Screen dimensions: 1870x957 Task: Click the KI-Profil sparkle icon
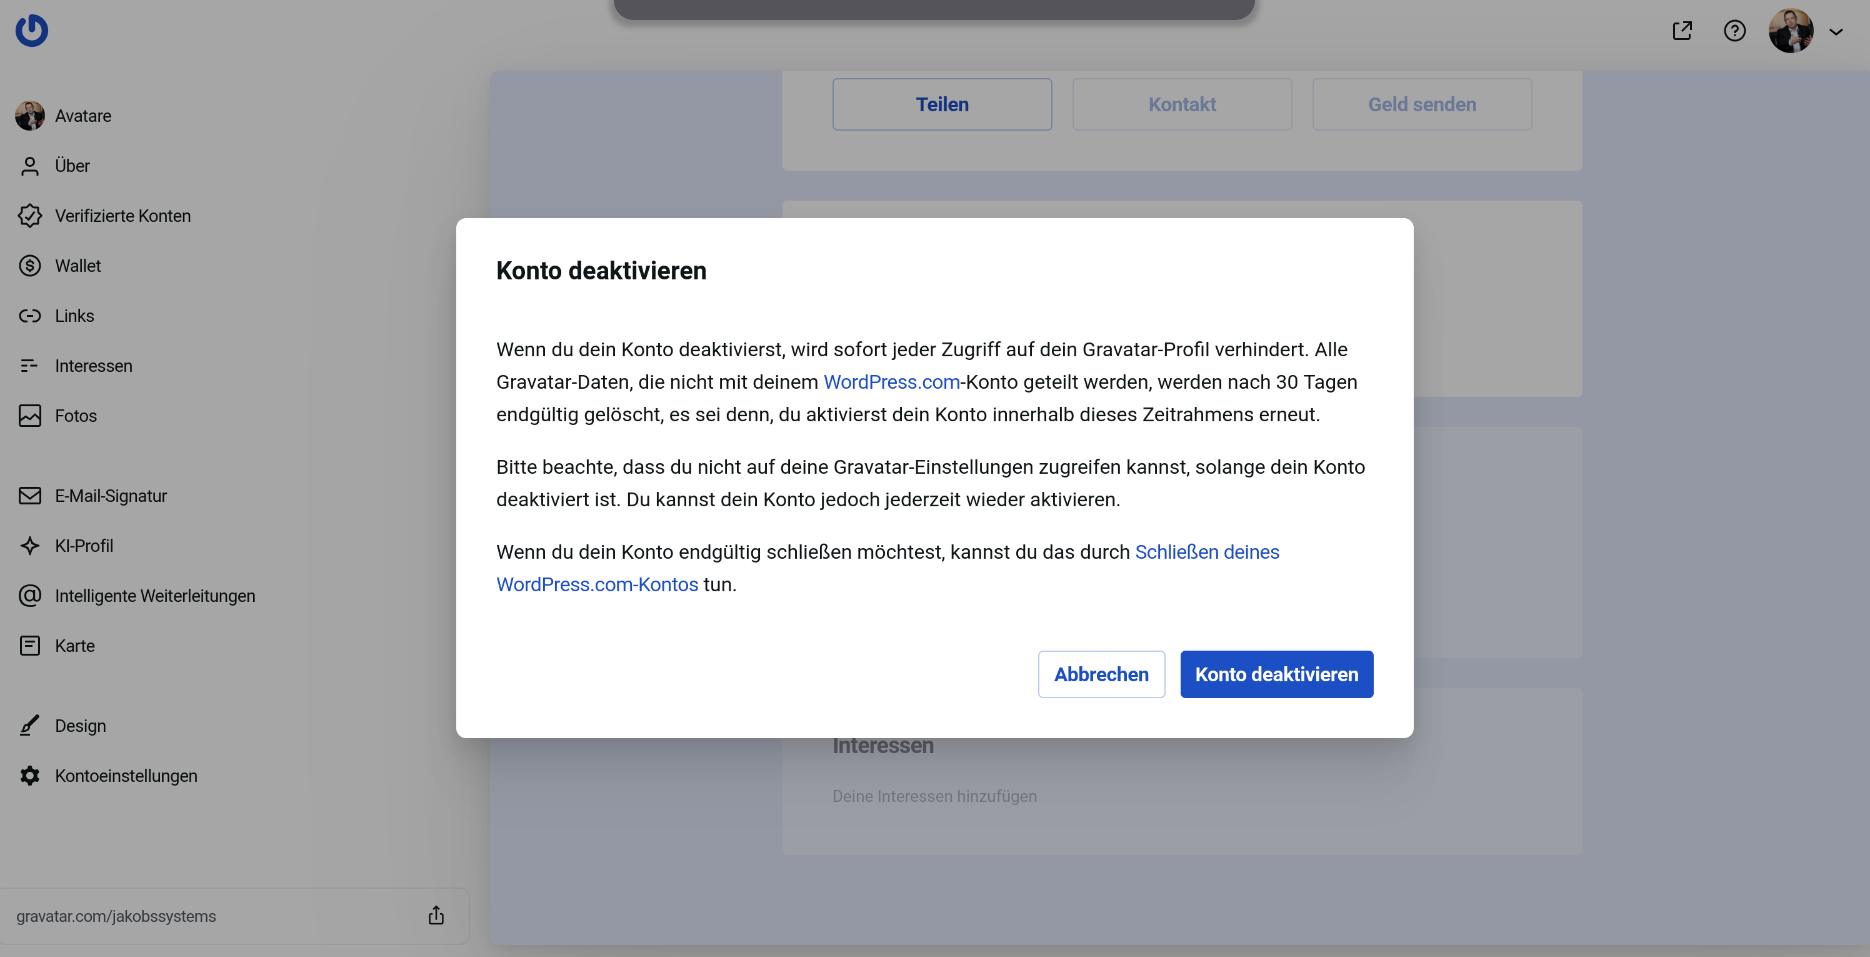(x=30, y=546)
